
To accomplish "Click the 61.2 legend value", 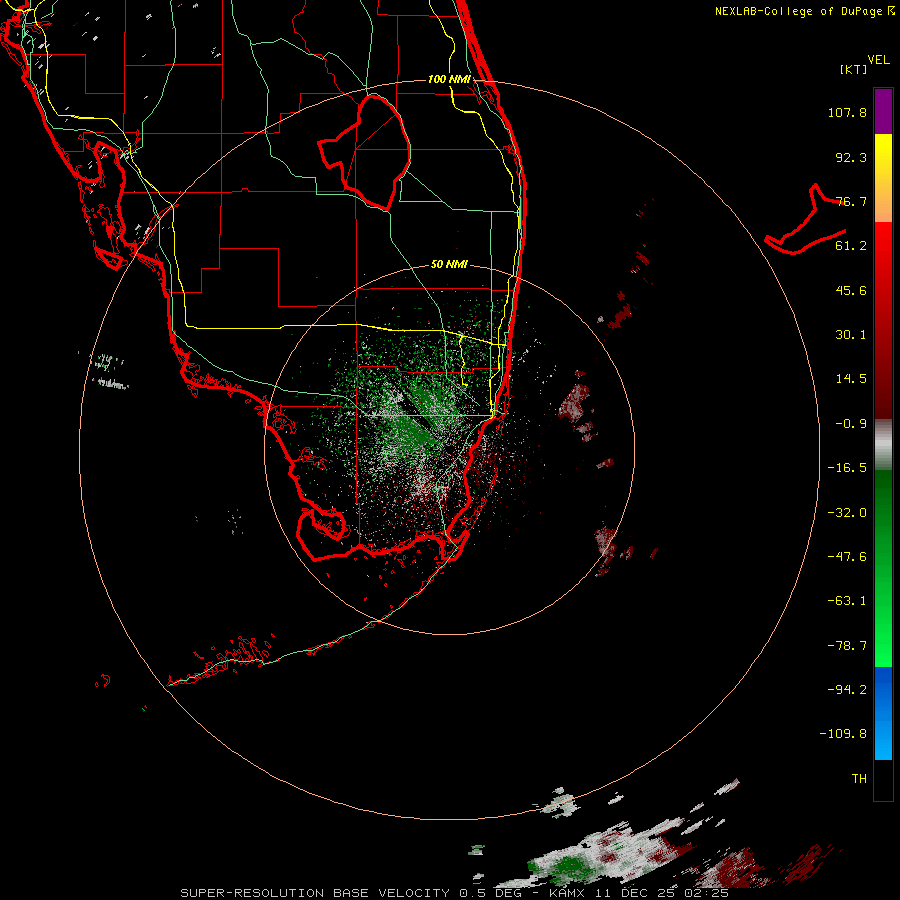I will (851, 246).
